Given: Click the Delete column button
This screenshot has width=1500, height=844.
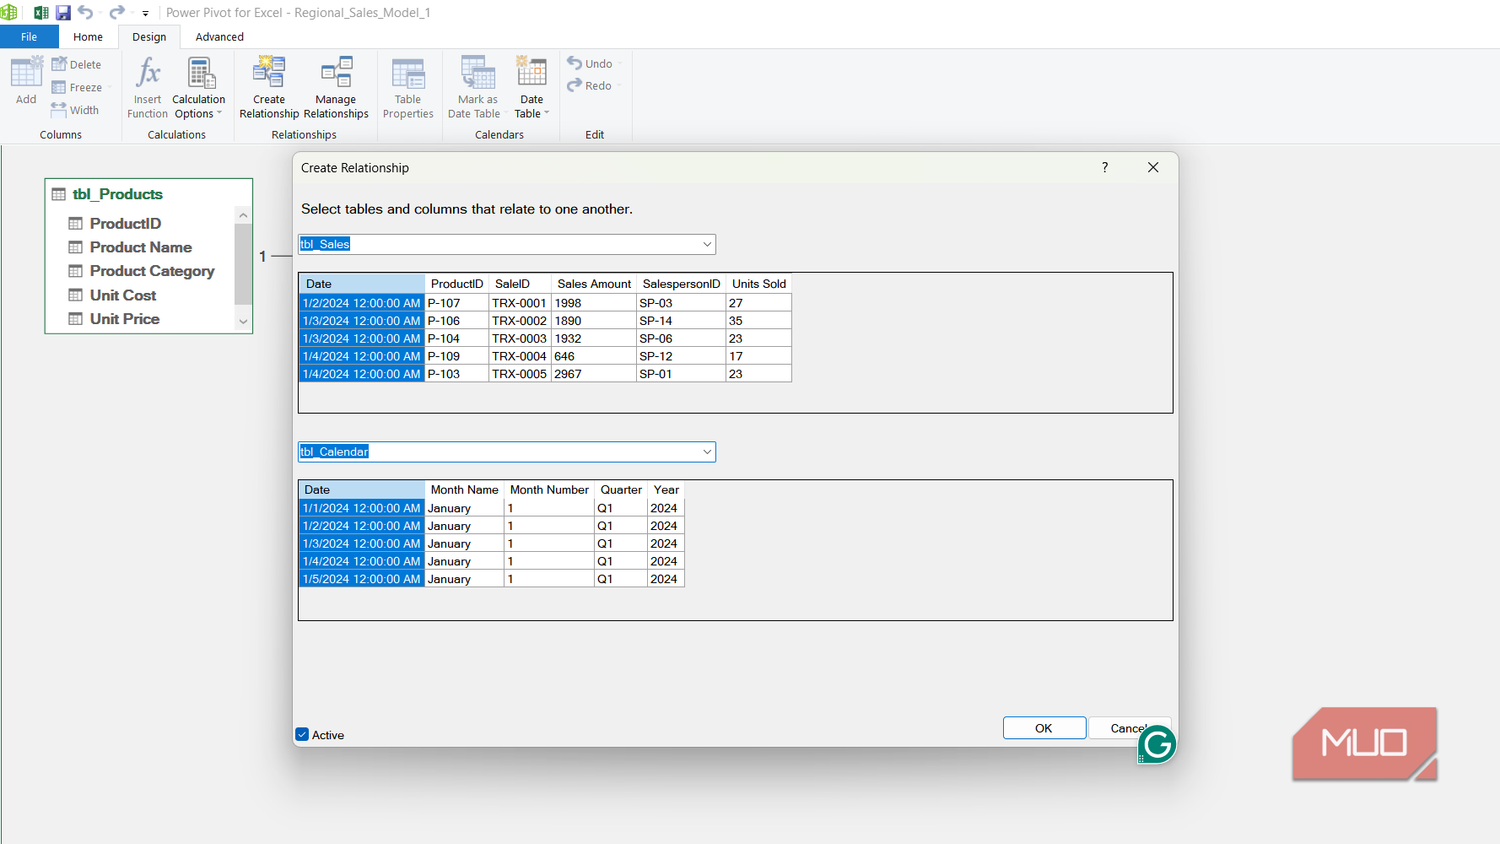Looking at the screenshot, I should point(76,64).
